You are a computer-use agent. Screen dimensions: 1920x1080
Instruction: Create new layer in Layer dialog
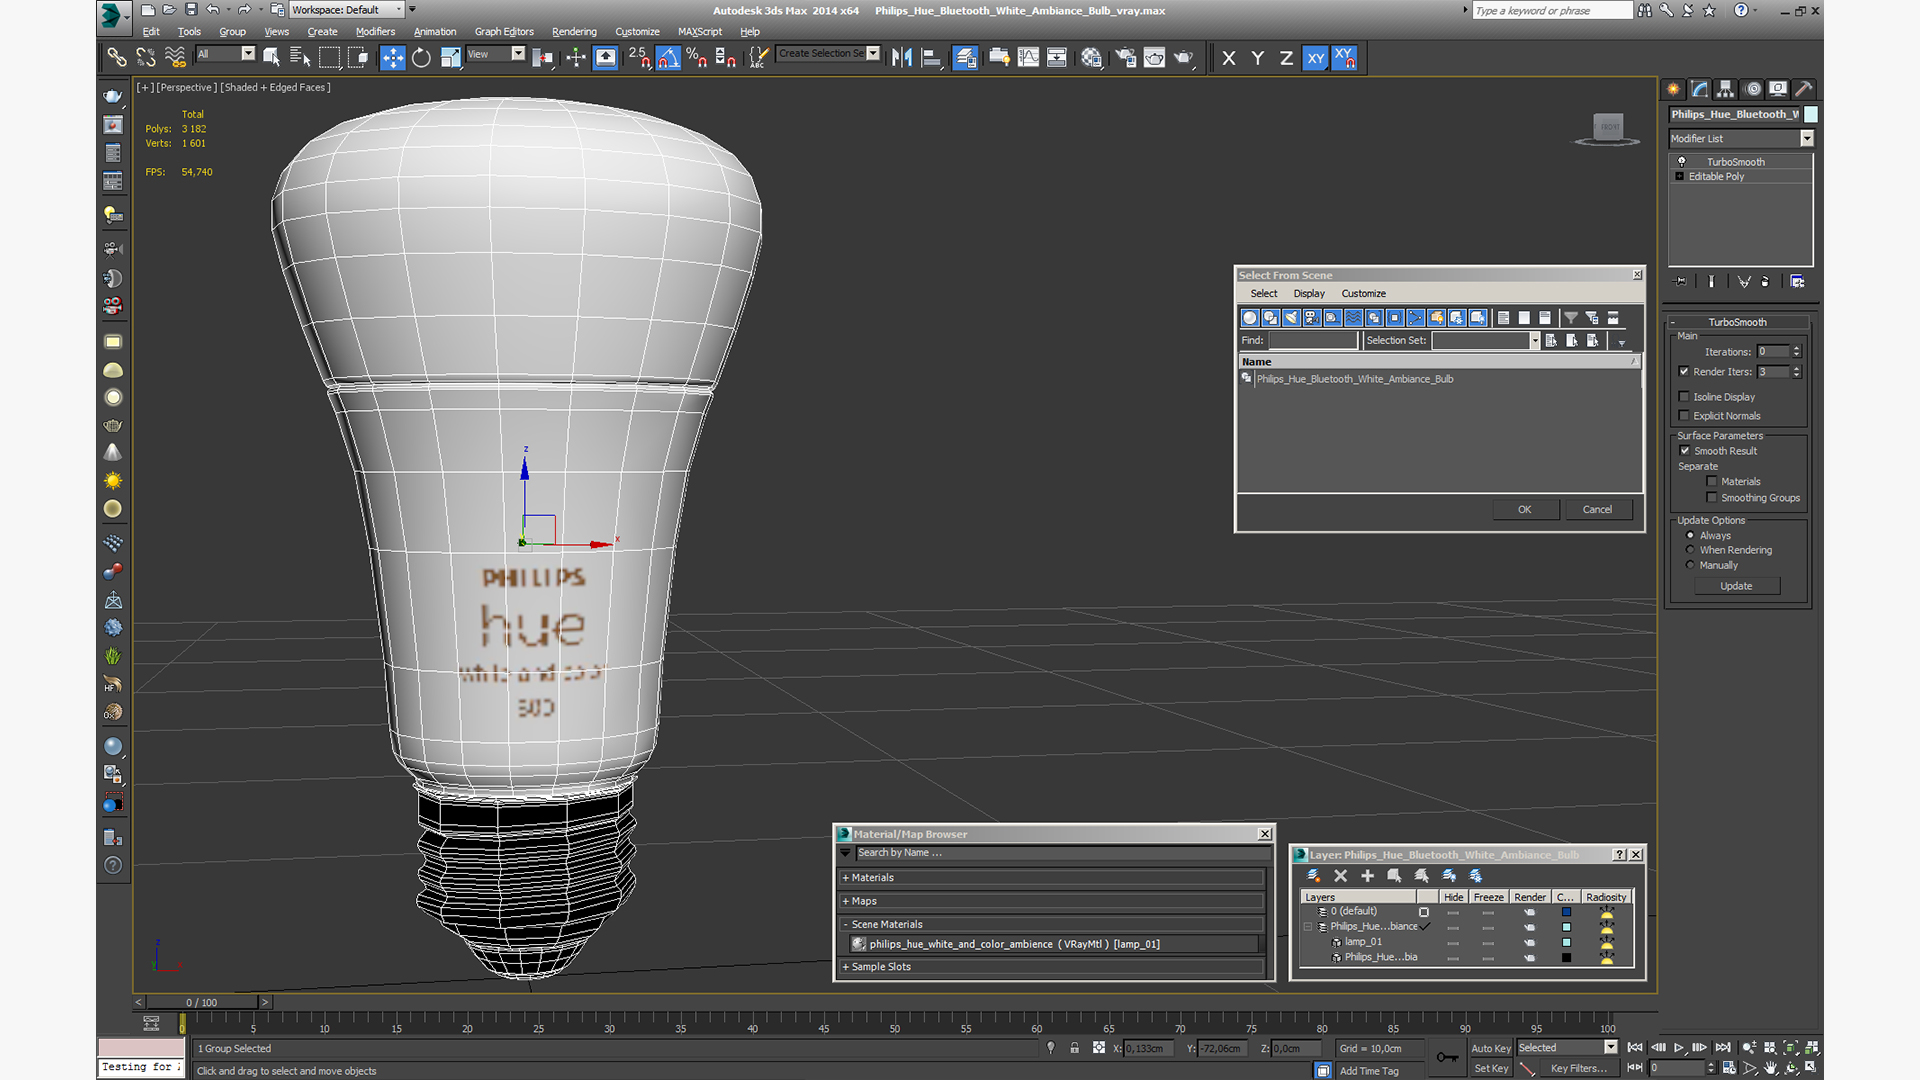pos(1313,876)
